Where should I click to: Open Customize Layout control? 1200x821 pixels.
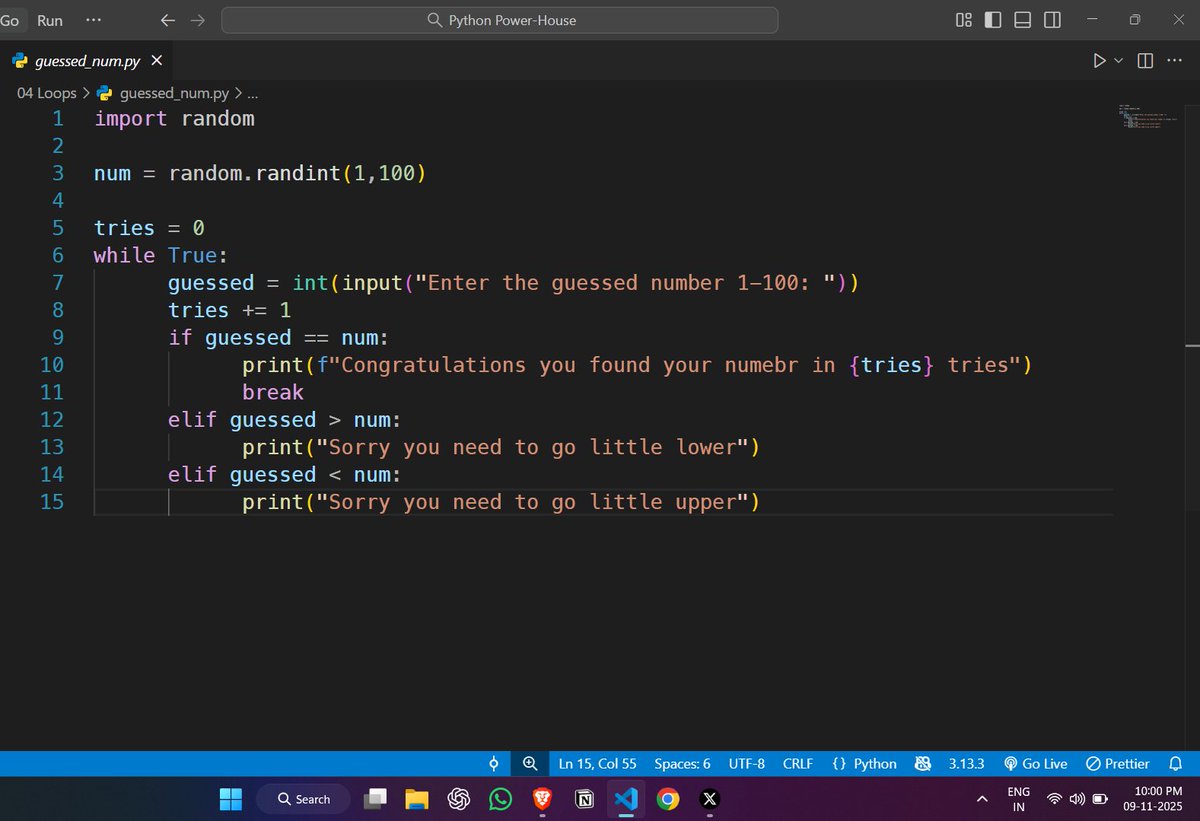coord(964,20)
